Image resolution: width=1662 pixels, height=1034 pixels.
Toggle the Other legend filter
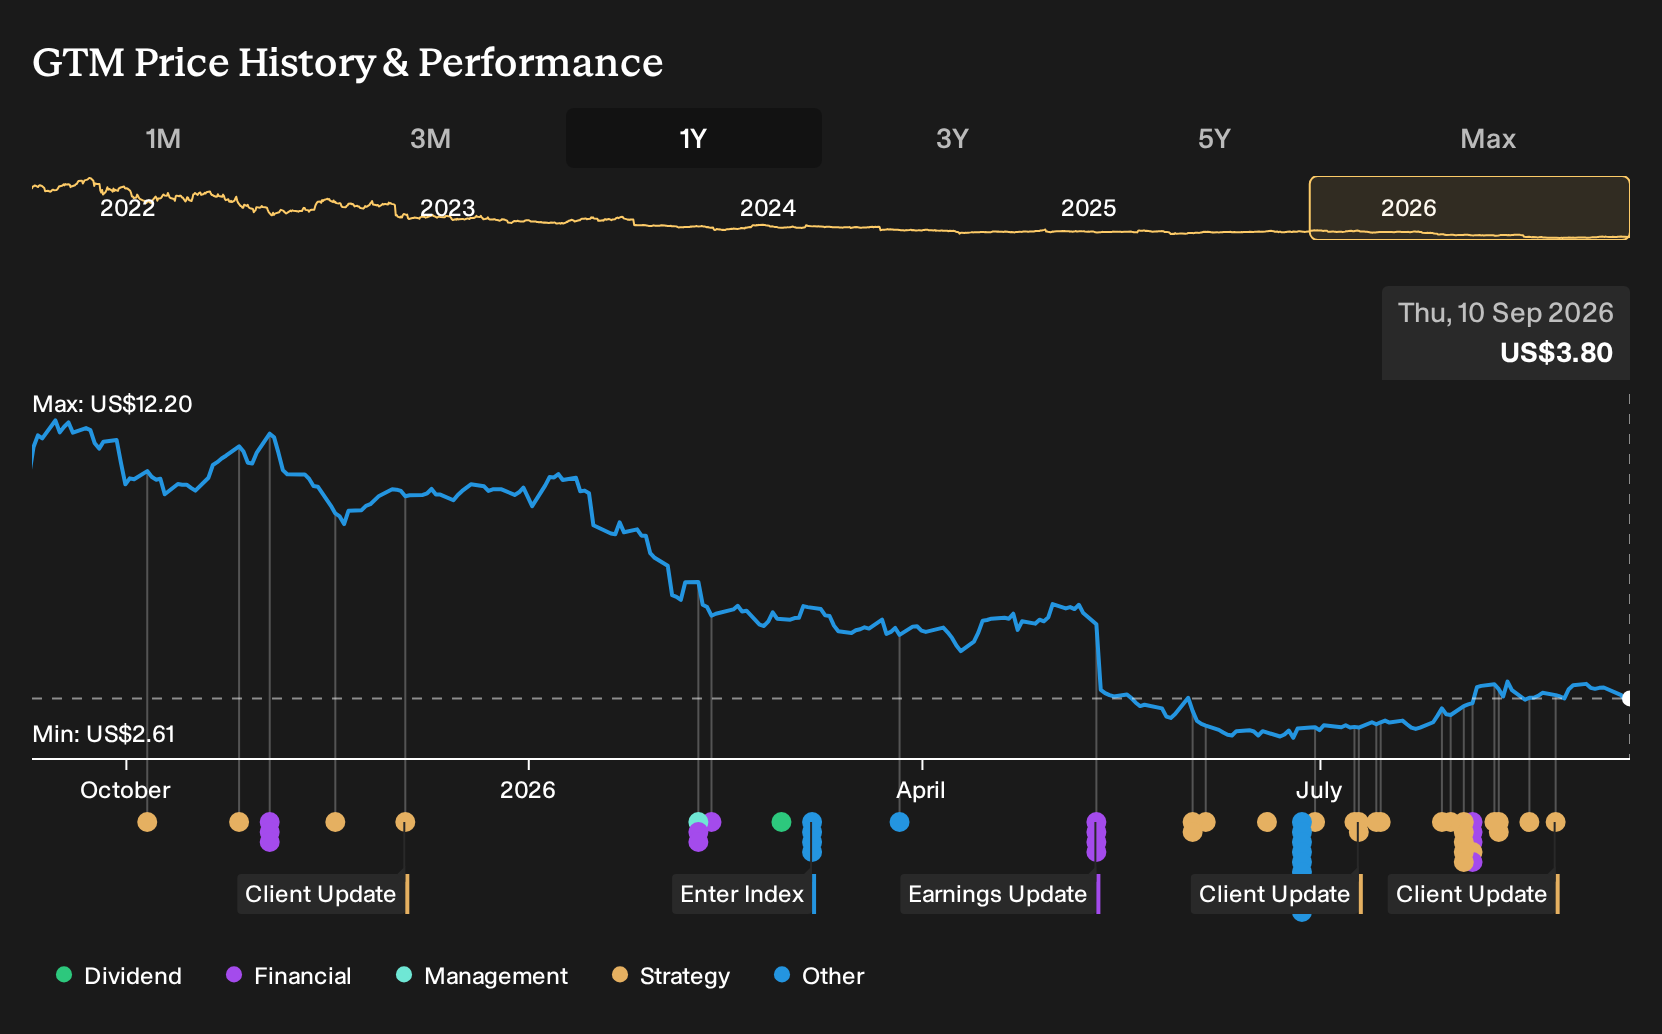point(819,976)
